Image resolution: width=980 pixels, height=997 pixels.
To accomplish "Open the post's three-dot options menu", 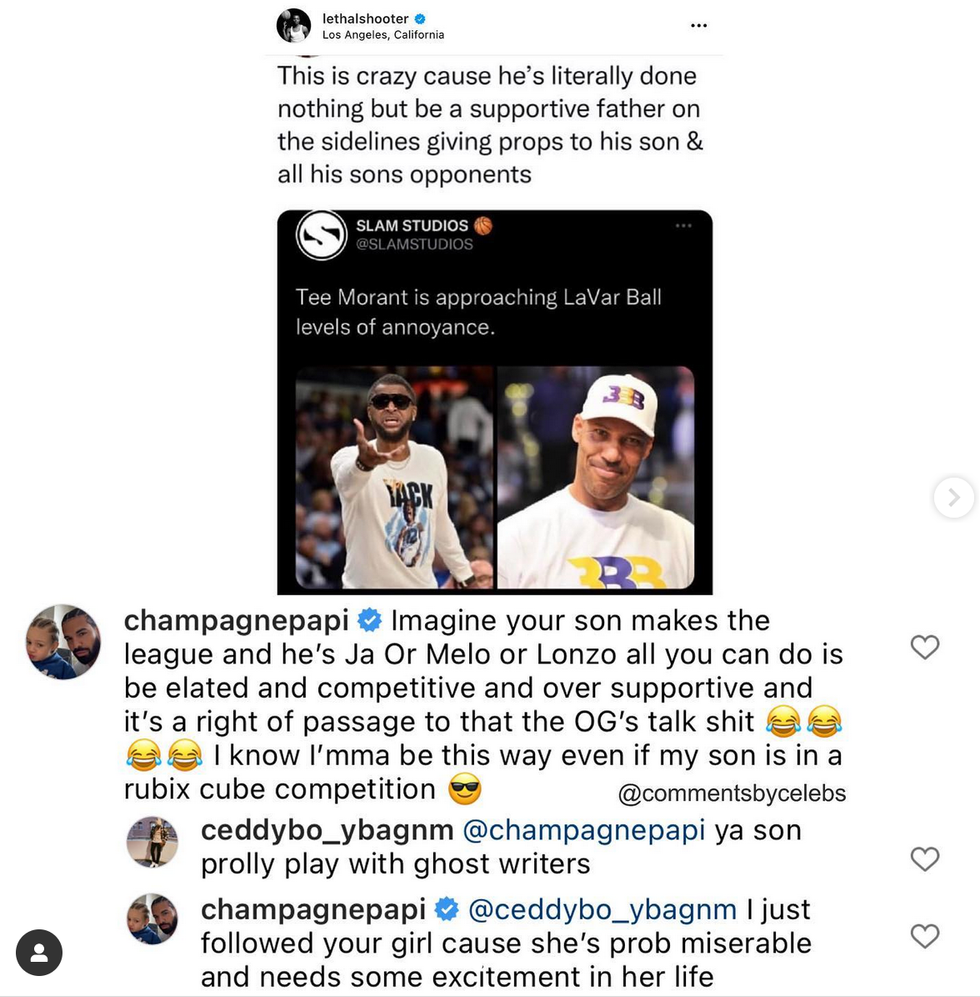I will click(699, 25).
